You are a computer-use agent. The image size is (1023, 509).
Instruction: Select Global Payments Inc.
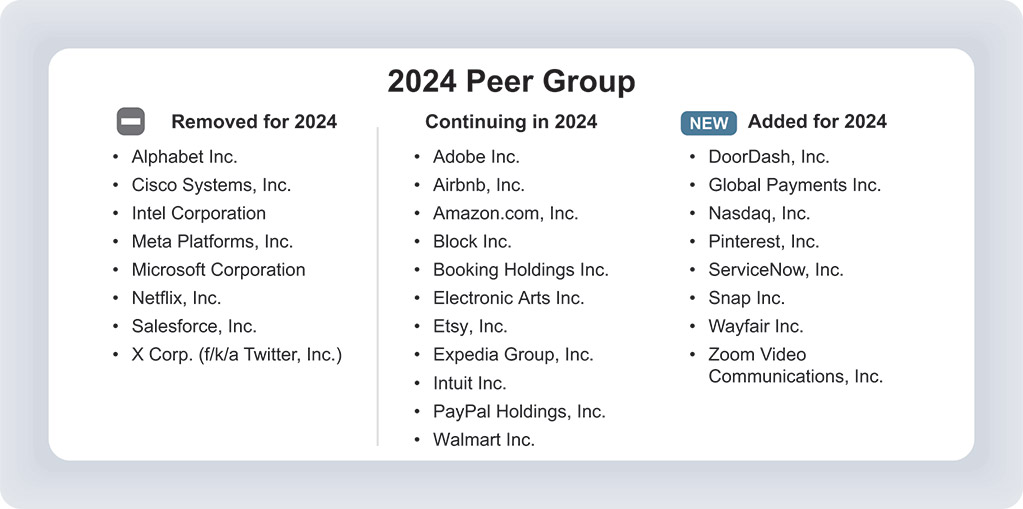point(795,185)
